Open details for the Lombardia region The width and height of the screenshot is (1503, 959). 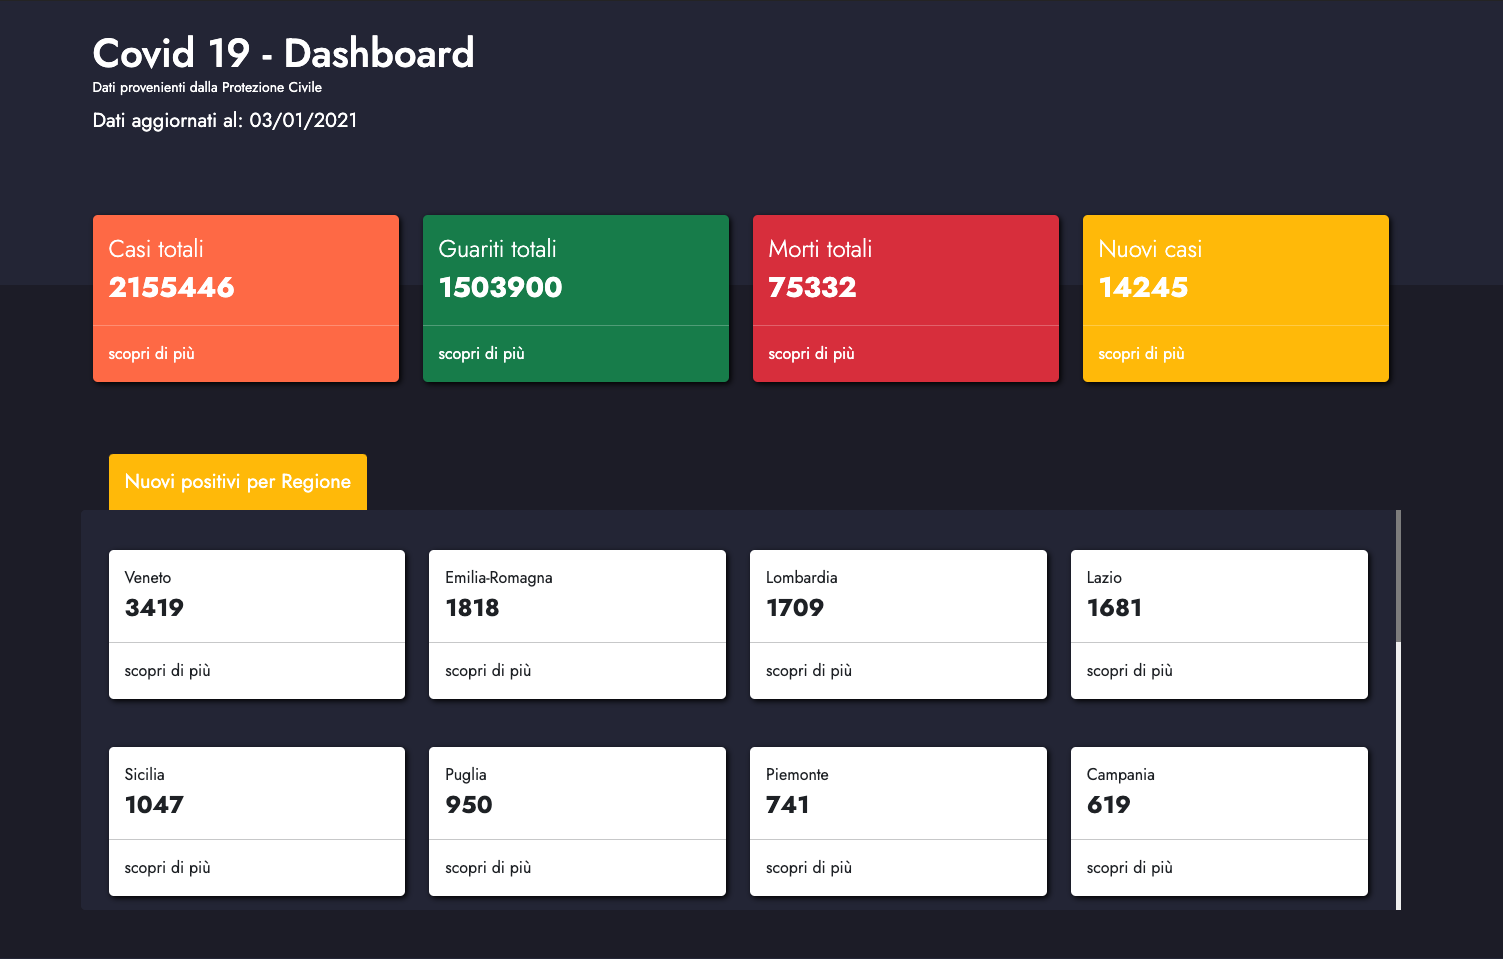click(809, 670)
